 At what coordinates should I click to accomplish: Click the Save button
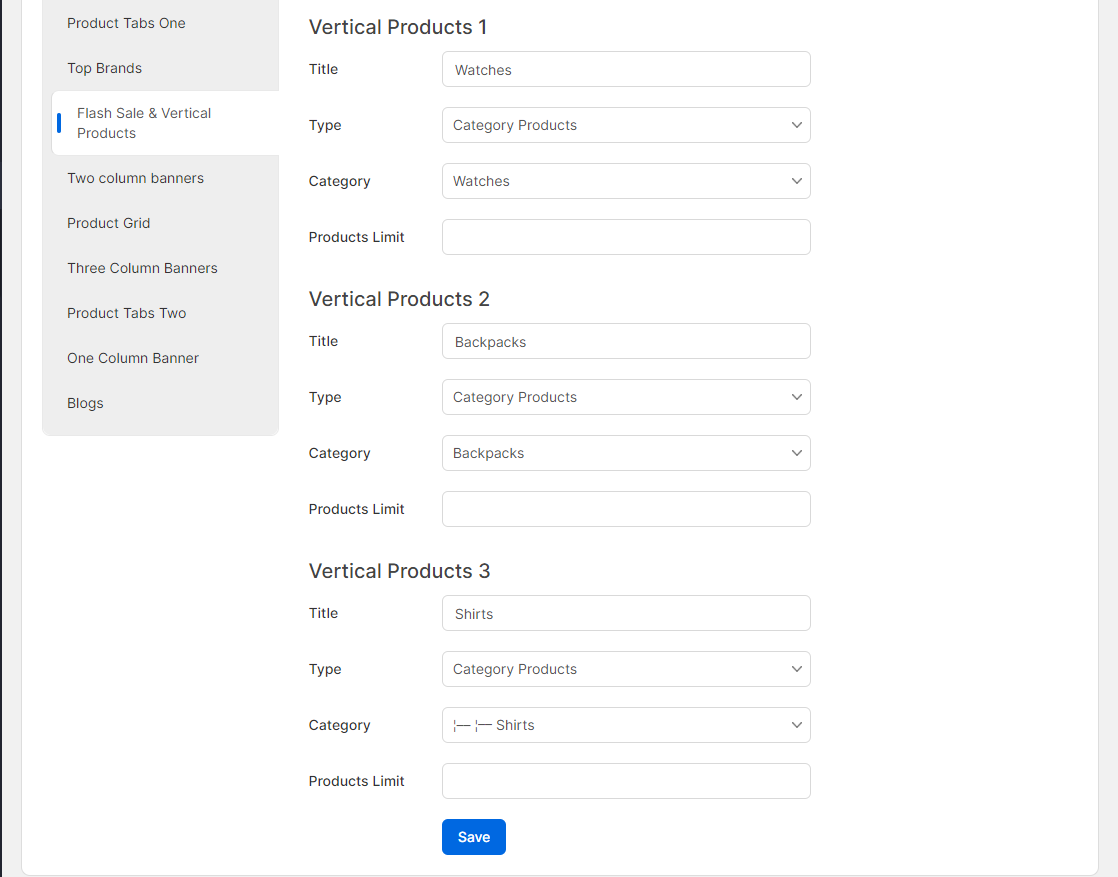tap(473, 837)
